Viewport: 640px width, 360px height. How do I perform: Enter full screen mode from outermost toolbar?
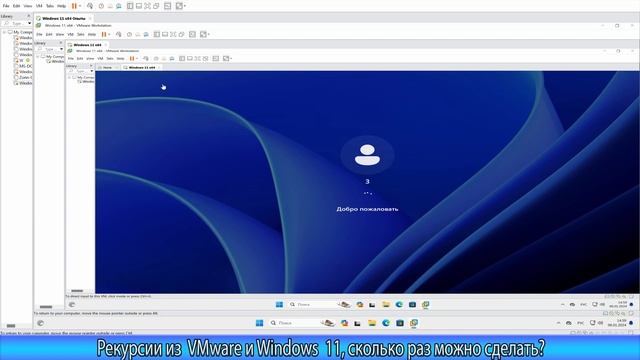click(x=147, y=6)
